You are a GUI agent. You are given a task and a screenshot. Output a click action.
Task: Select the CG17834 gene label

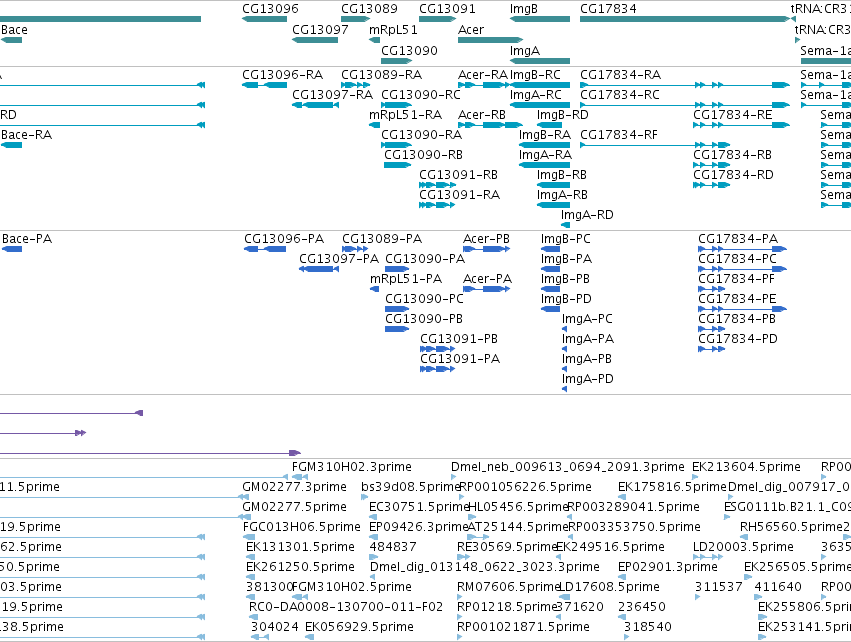point(608,9)
